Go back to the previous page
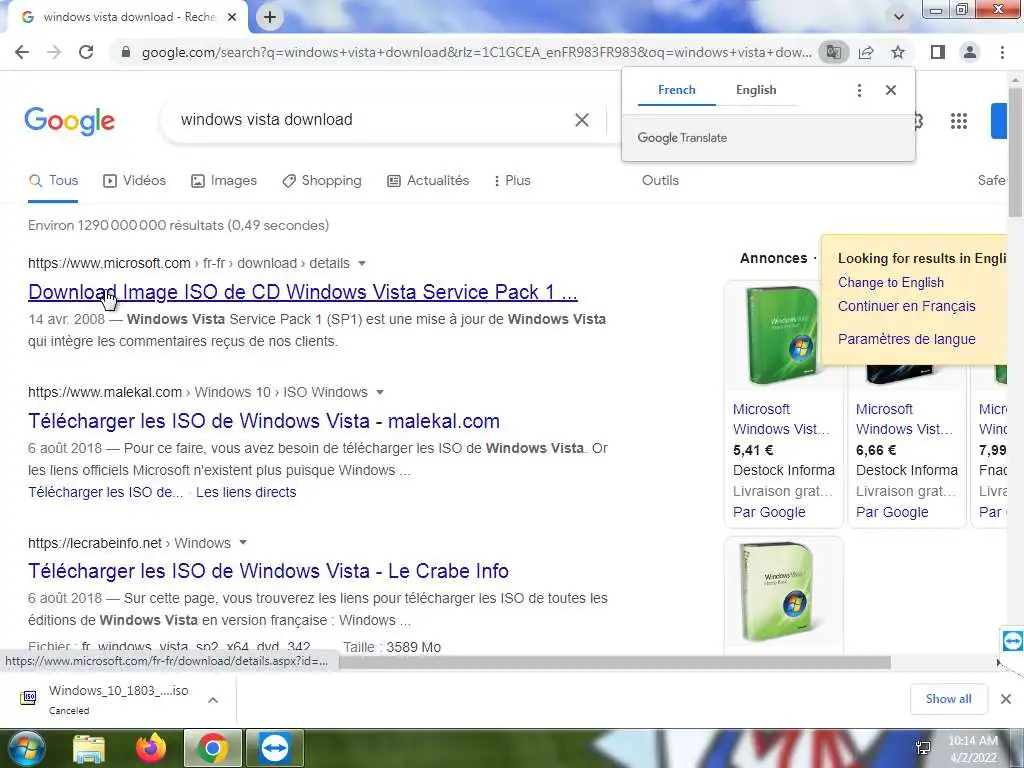Viewport: 1024px width, 768px height. click(22, 52)
